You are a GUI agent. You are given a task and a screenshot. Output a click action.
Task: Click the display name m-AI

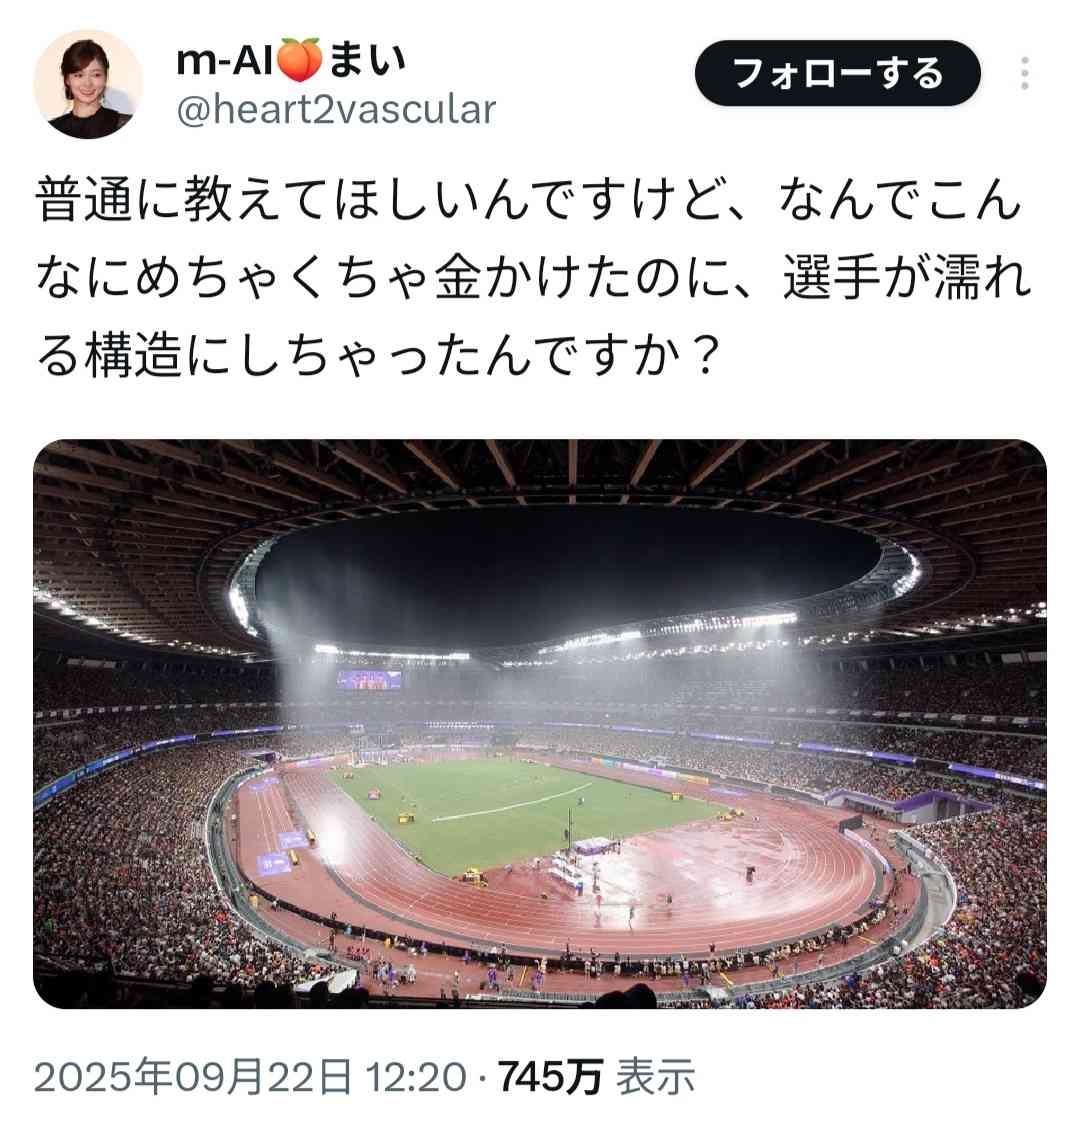click(x=225, y=60)
